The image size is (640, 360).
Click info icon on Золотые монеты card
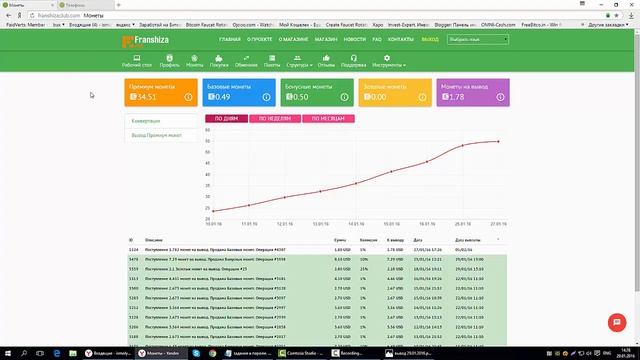(x=422, y=97)
